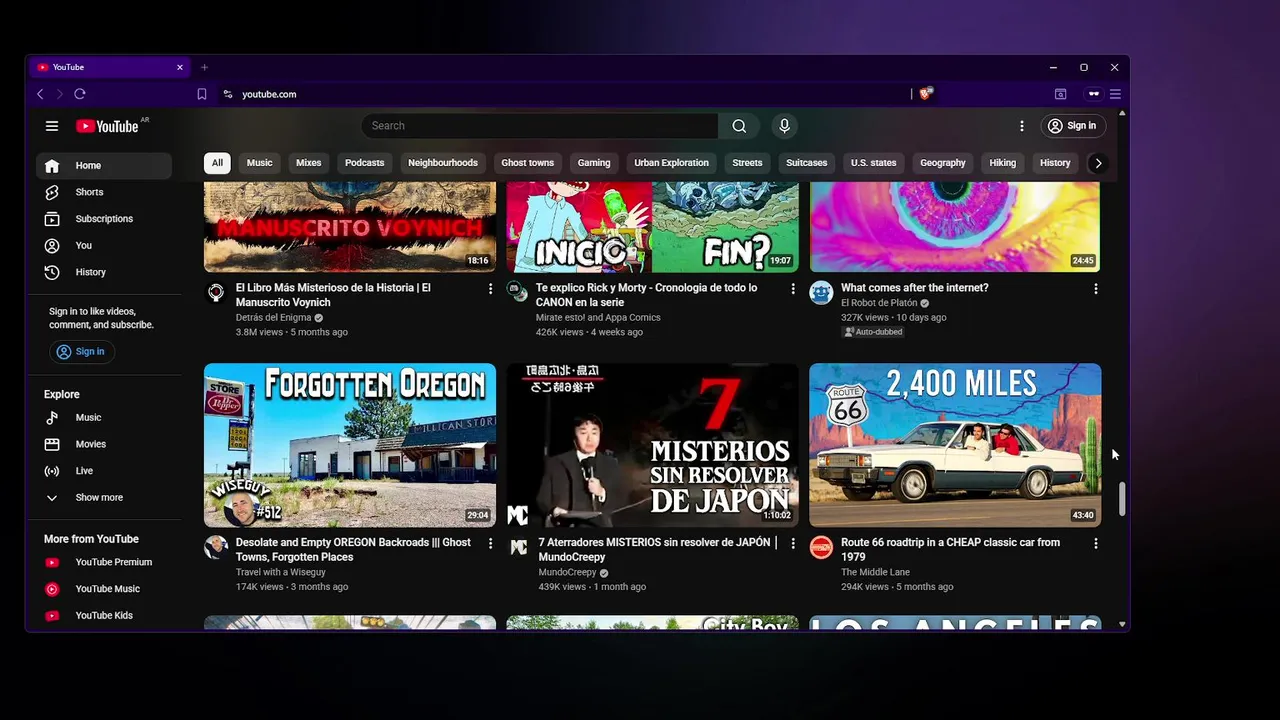Select the Mixes filter chip

[309, 163]
